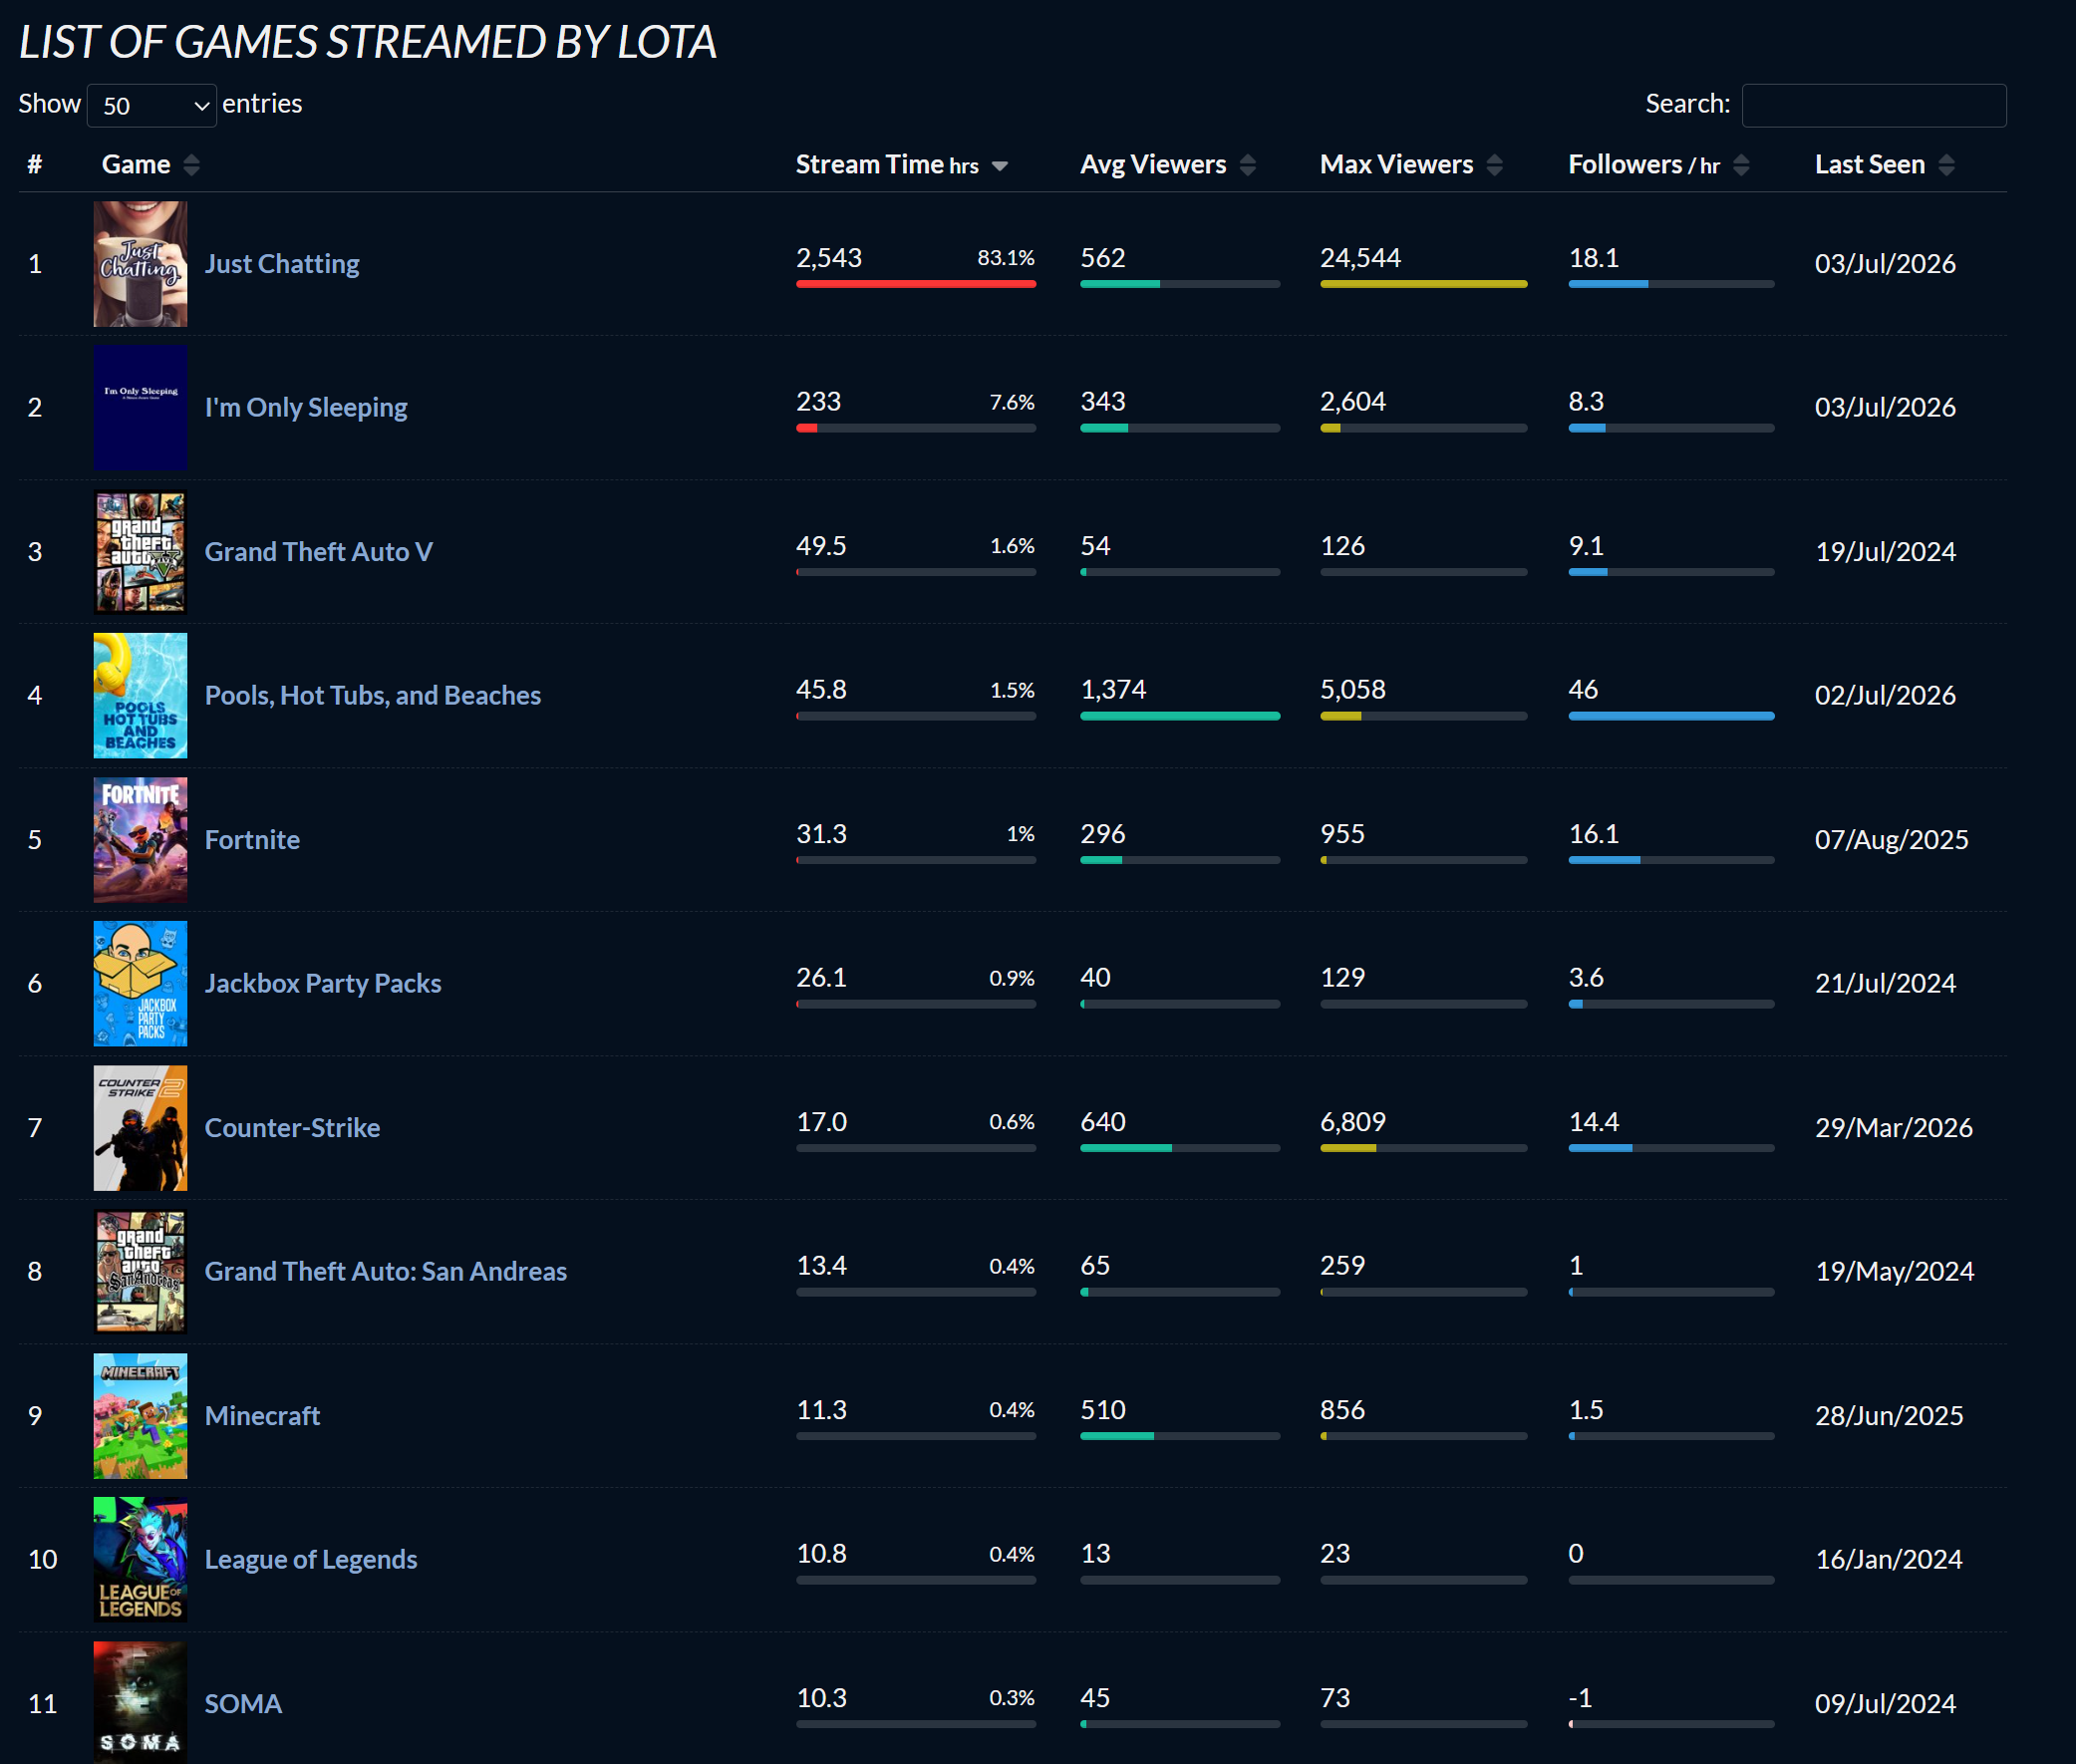This screenshot has width=2076, height=1764.
Task: Open the Show entries dropdown
Action: coord(152,105)
